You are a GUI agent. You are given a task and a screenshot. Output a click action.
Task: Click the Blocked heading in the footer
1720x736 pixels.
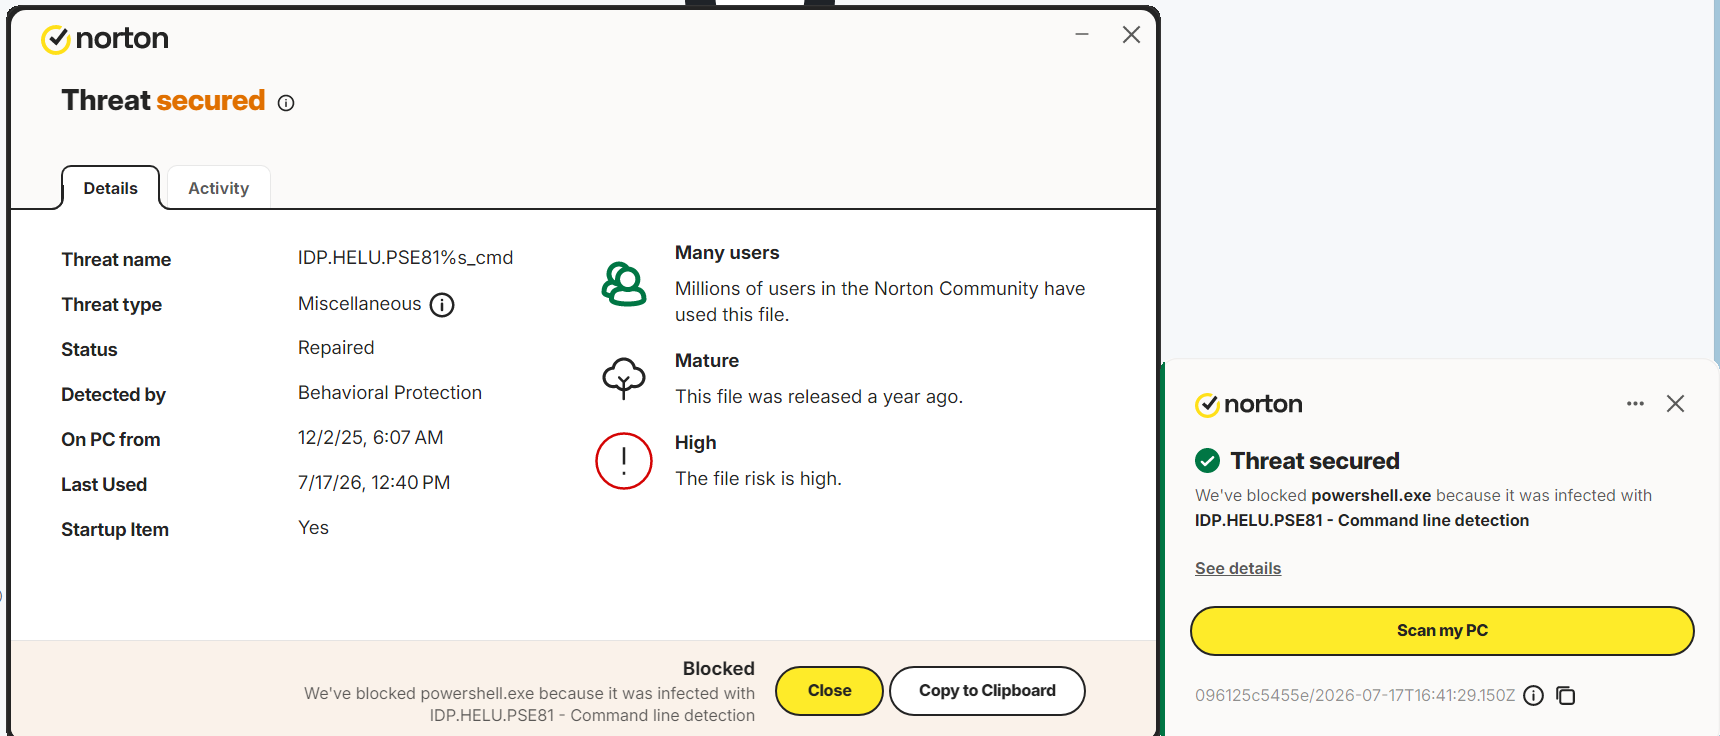[x=719, y=669]
